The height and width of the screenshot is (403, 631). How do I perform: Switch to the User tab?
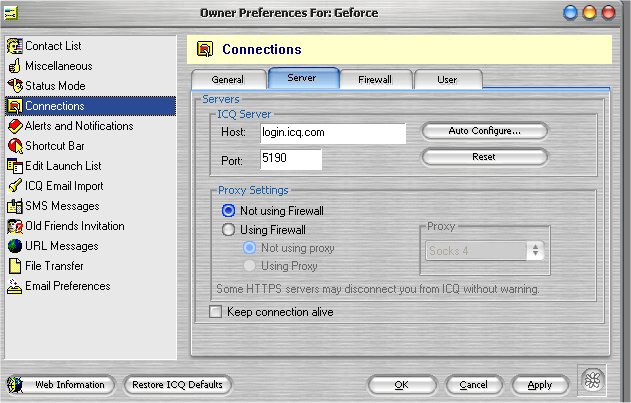tap(447, 80)
